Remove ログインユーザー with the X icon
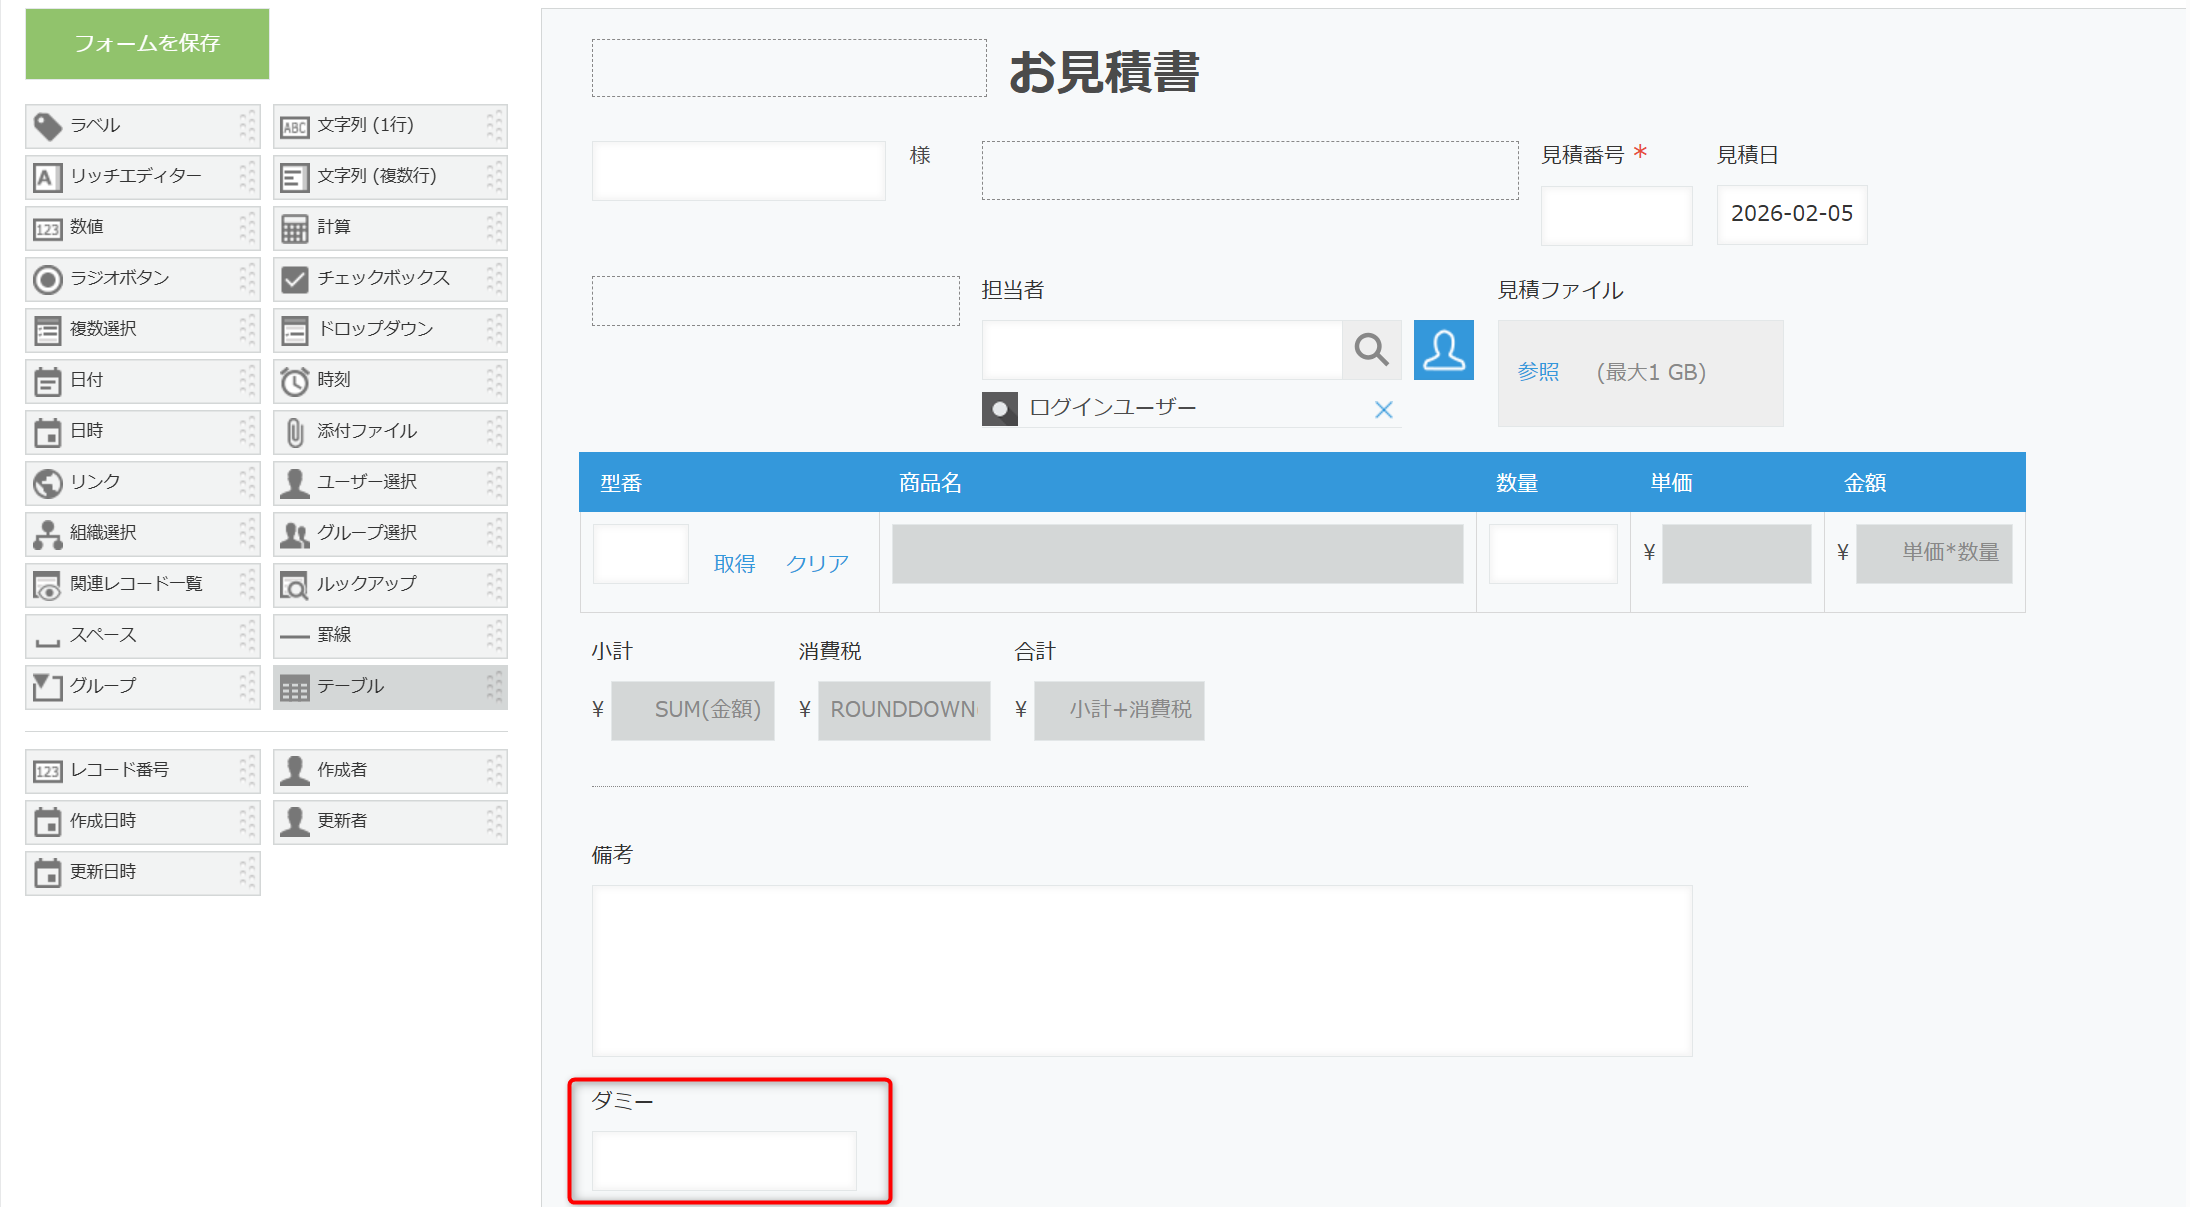Image resolution: width=2190 pixels, height=1207 pixels. click(x=1383, y=410)
